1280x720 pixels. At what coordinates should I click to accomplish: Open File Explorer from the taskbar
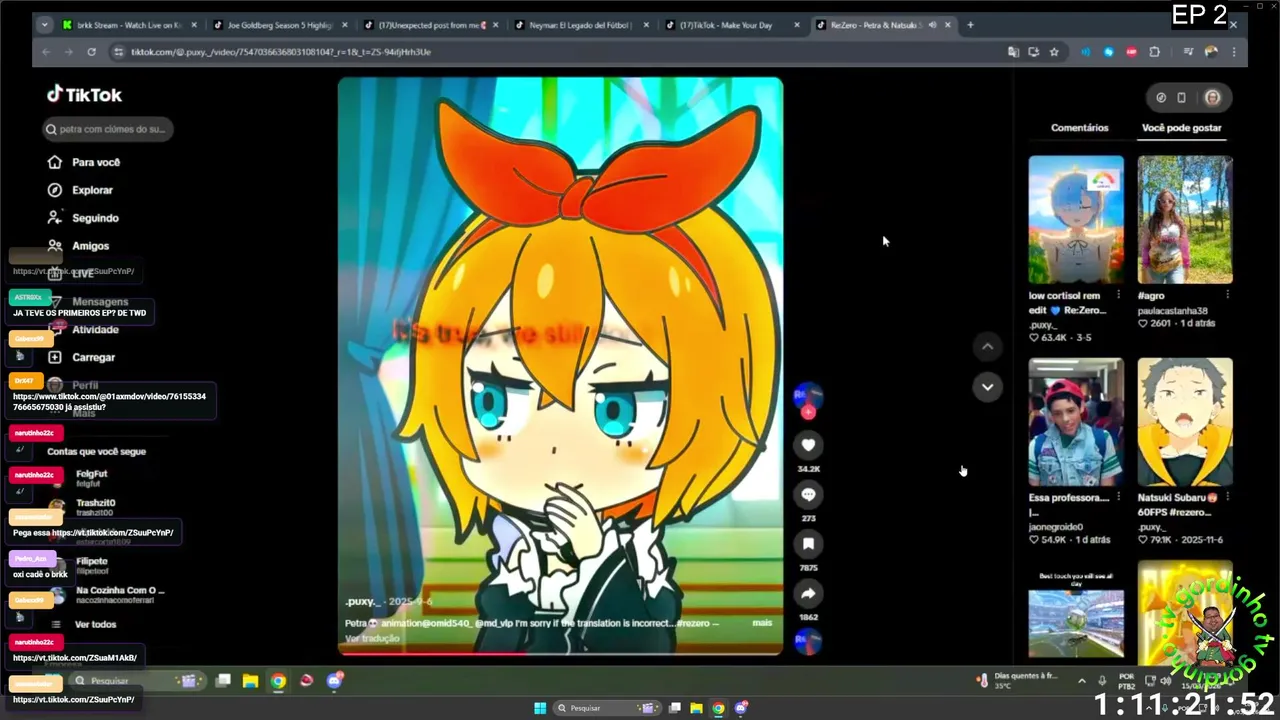tap(696, 708)
